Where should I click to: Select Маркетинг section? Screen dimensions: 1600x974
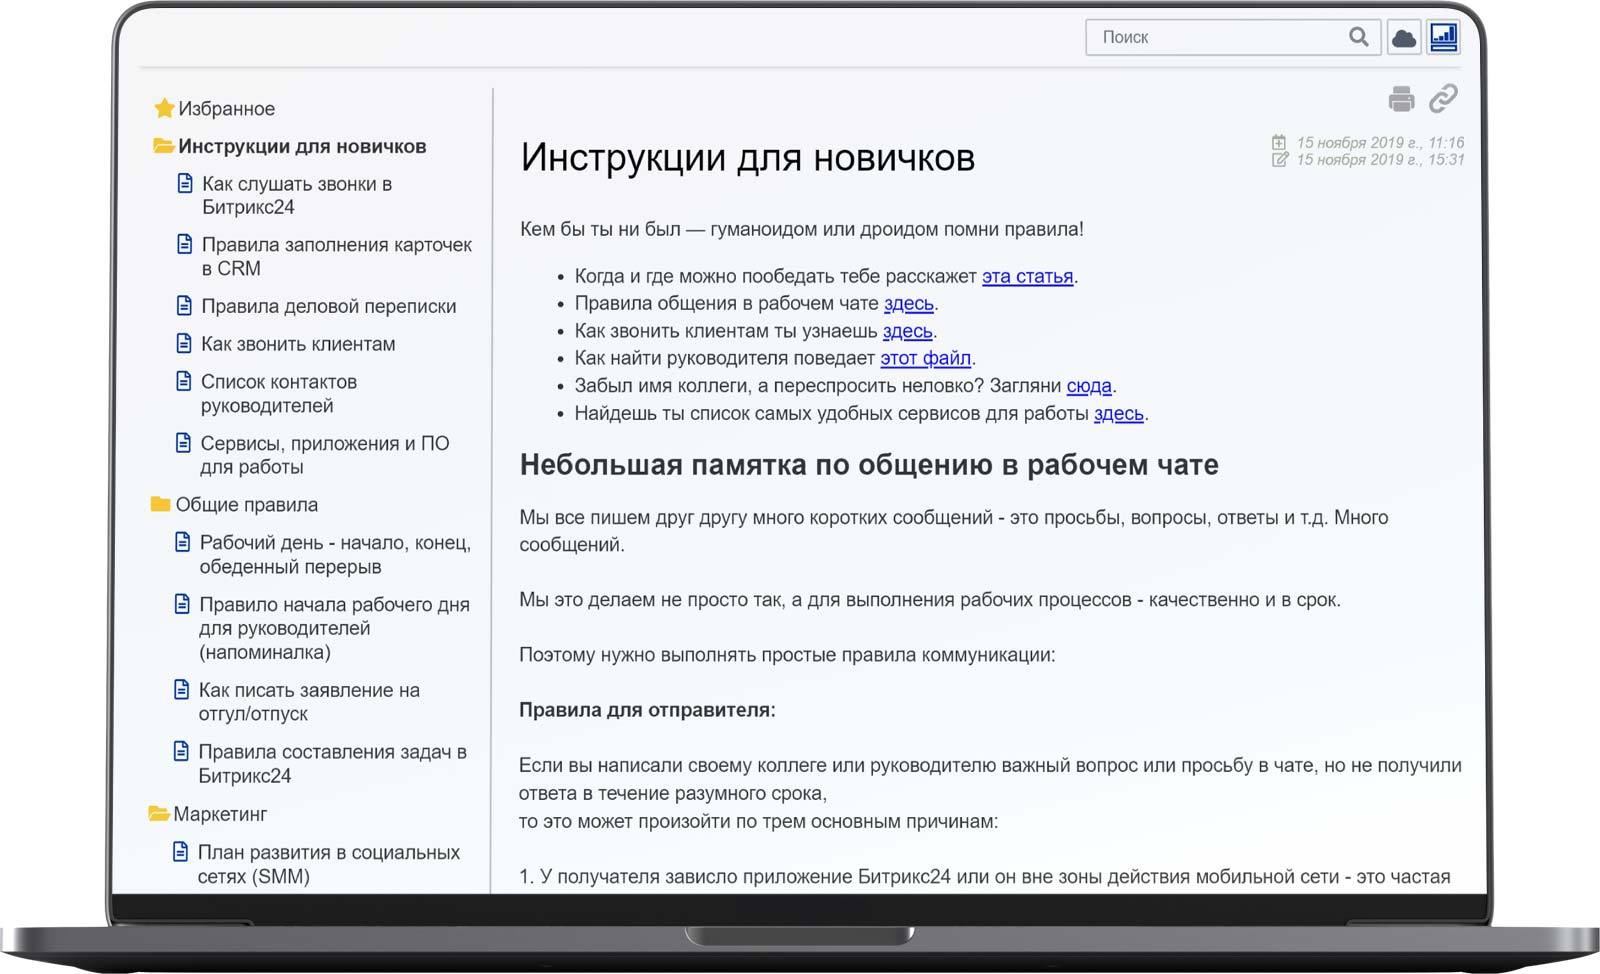point(220,814)
